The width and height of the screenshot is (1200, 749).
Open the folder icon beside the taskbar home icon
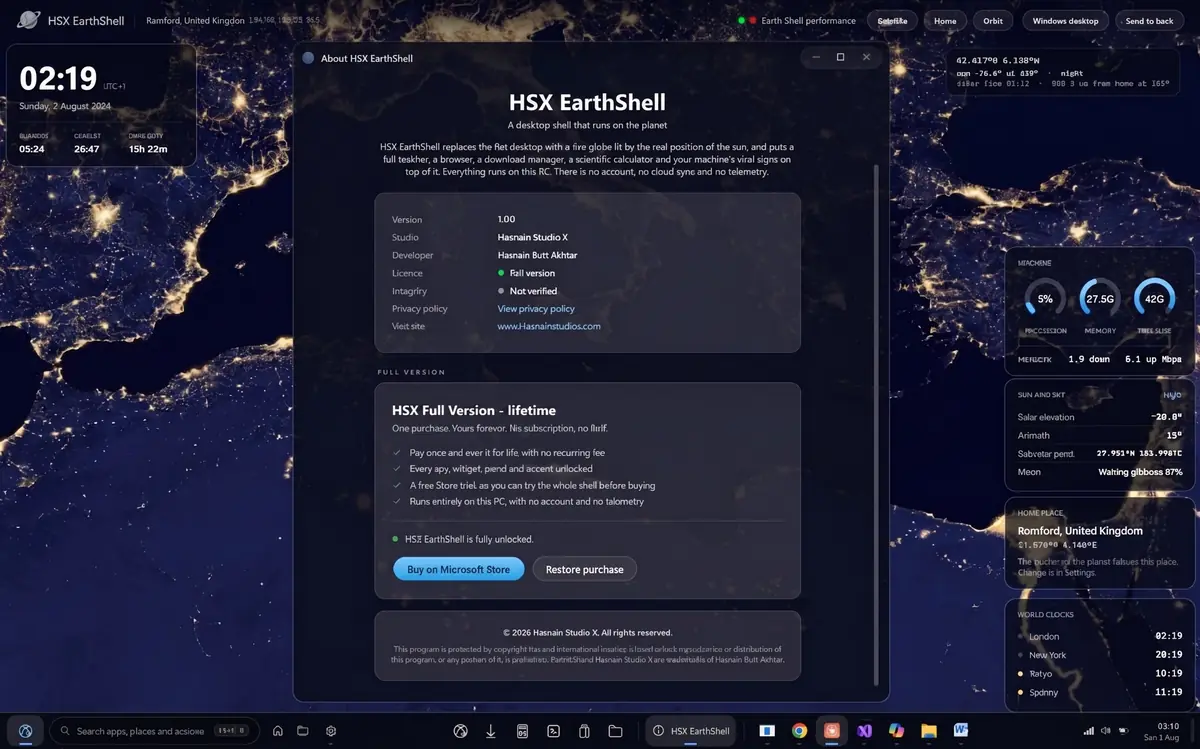point(303,731)
